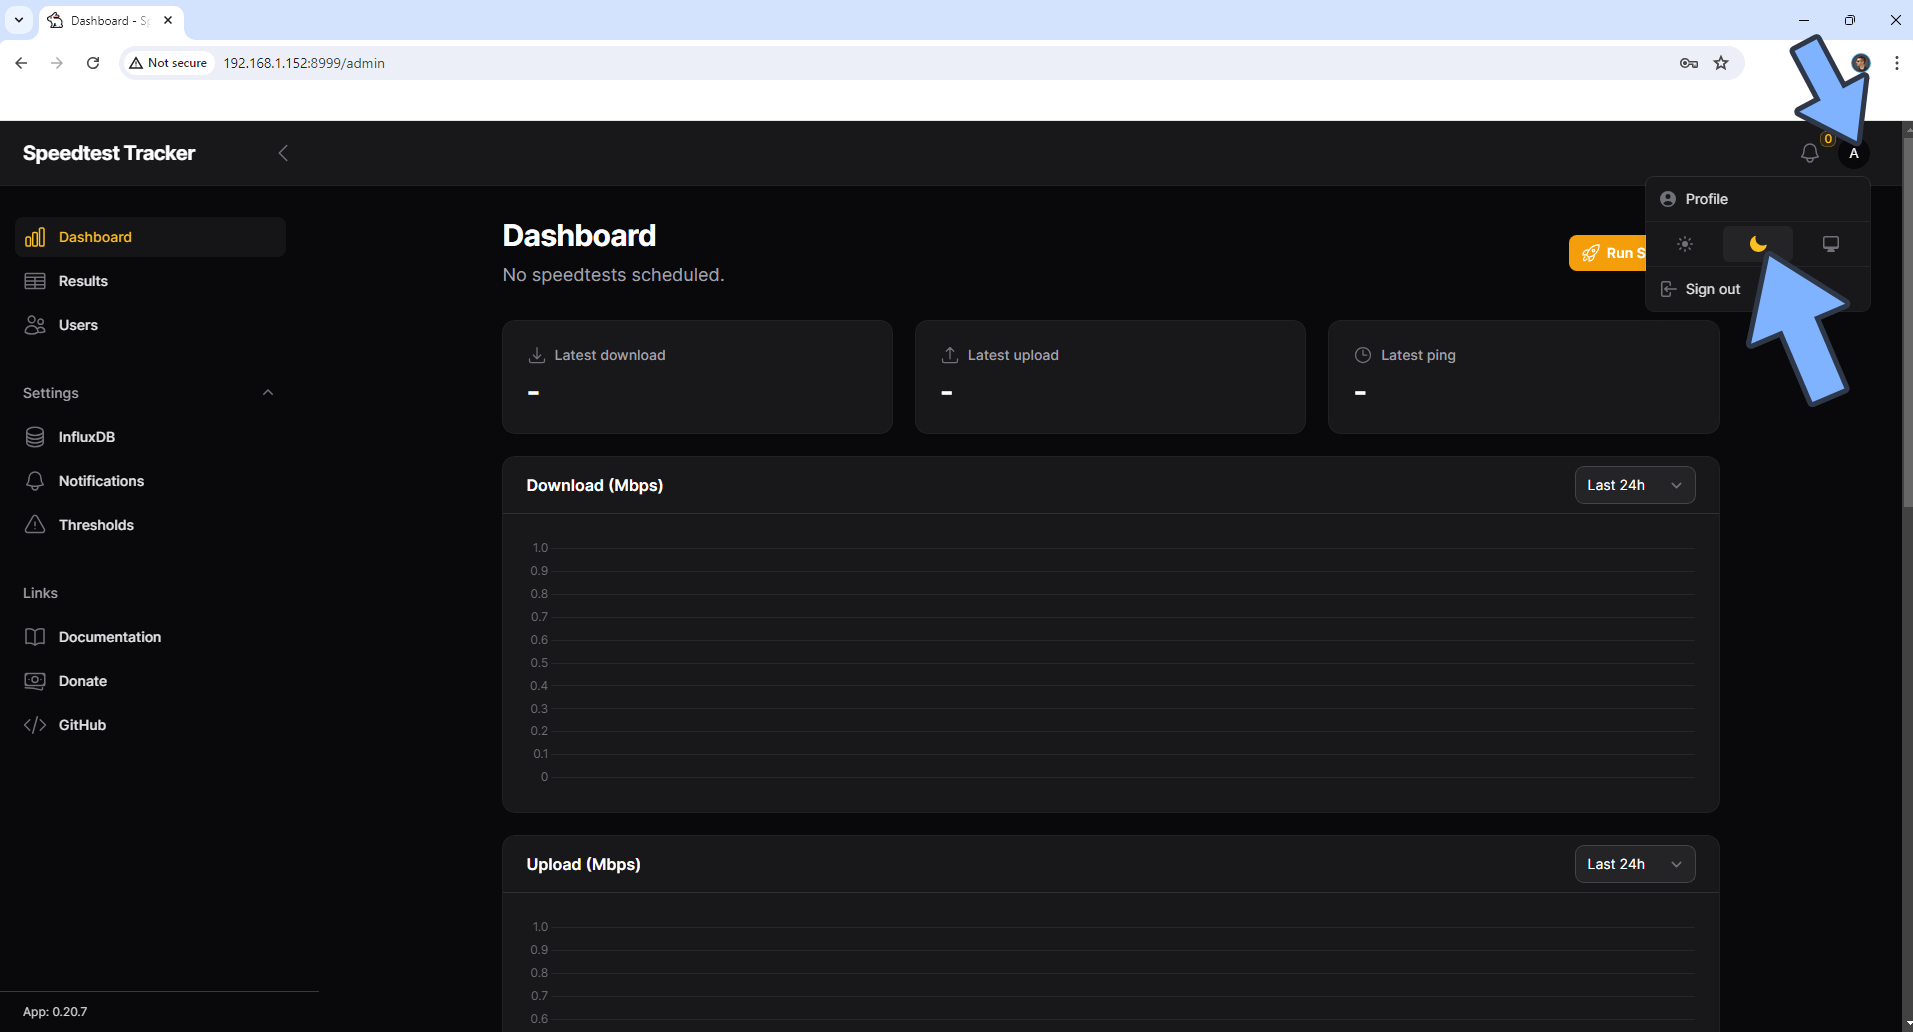Click the browser back arrow
Image resolution: width=1913 pixels, height=1032 pixels.
point(21,63)
